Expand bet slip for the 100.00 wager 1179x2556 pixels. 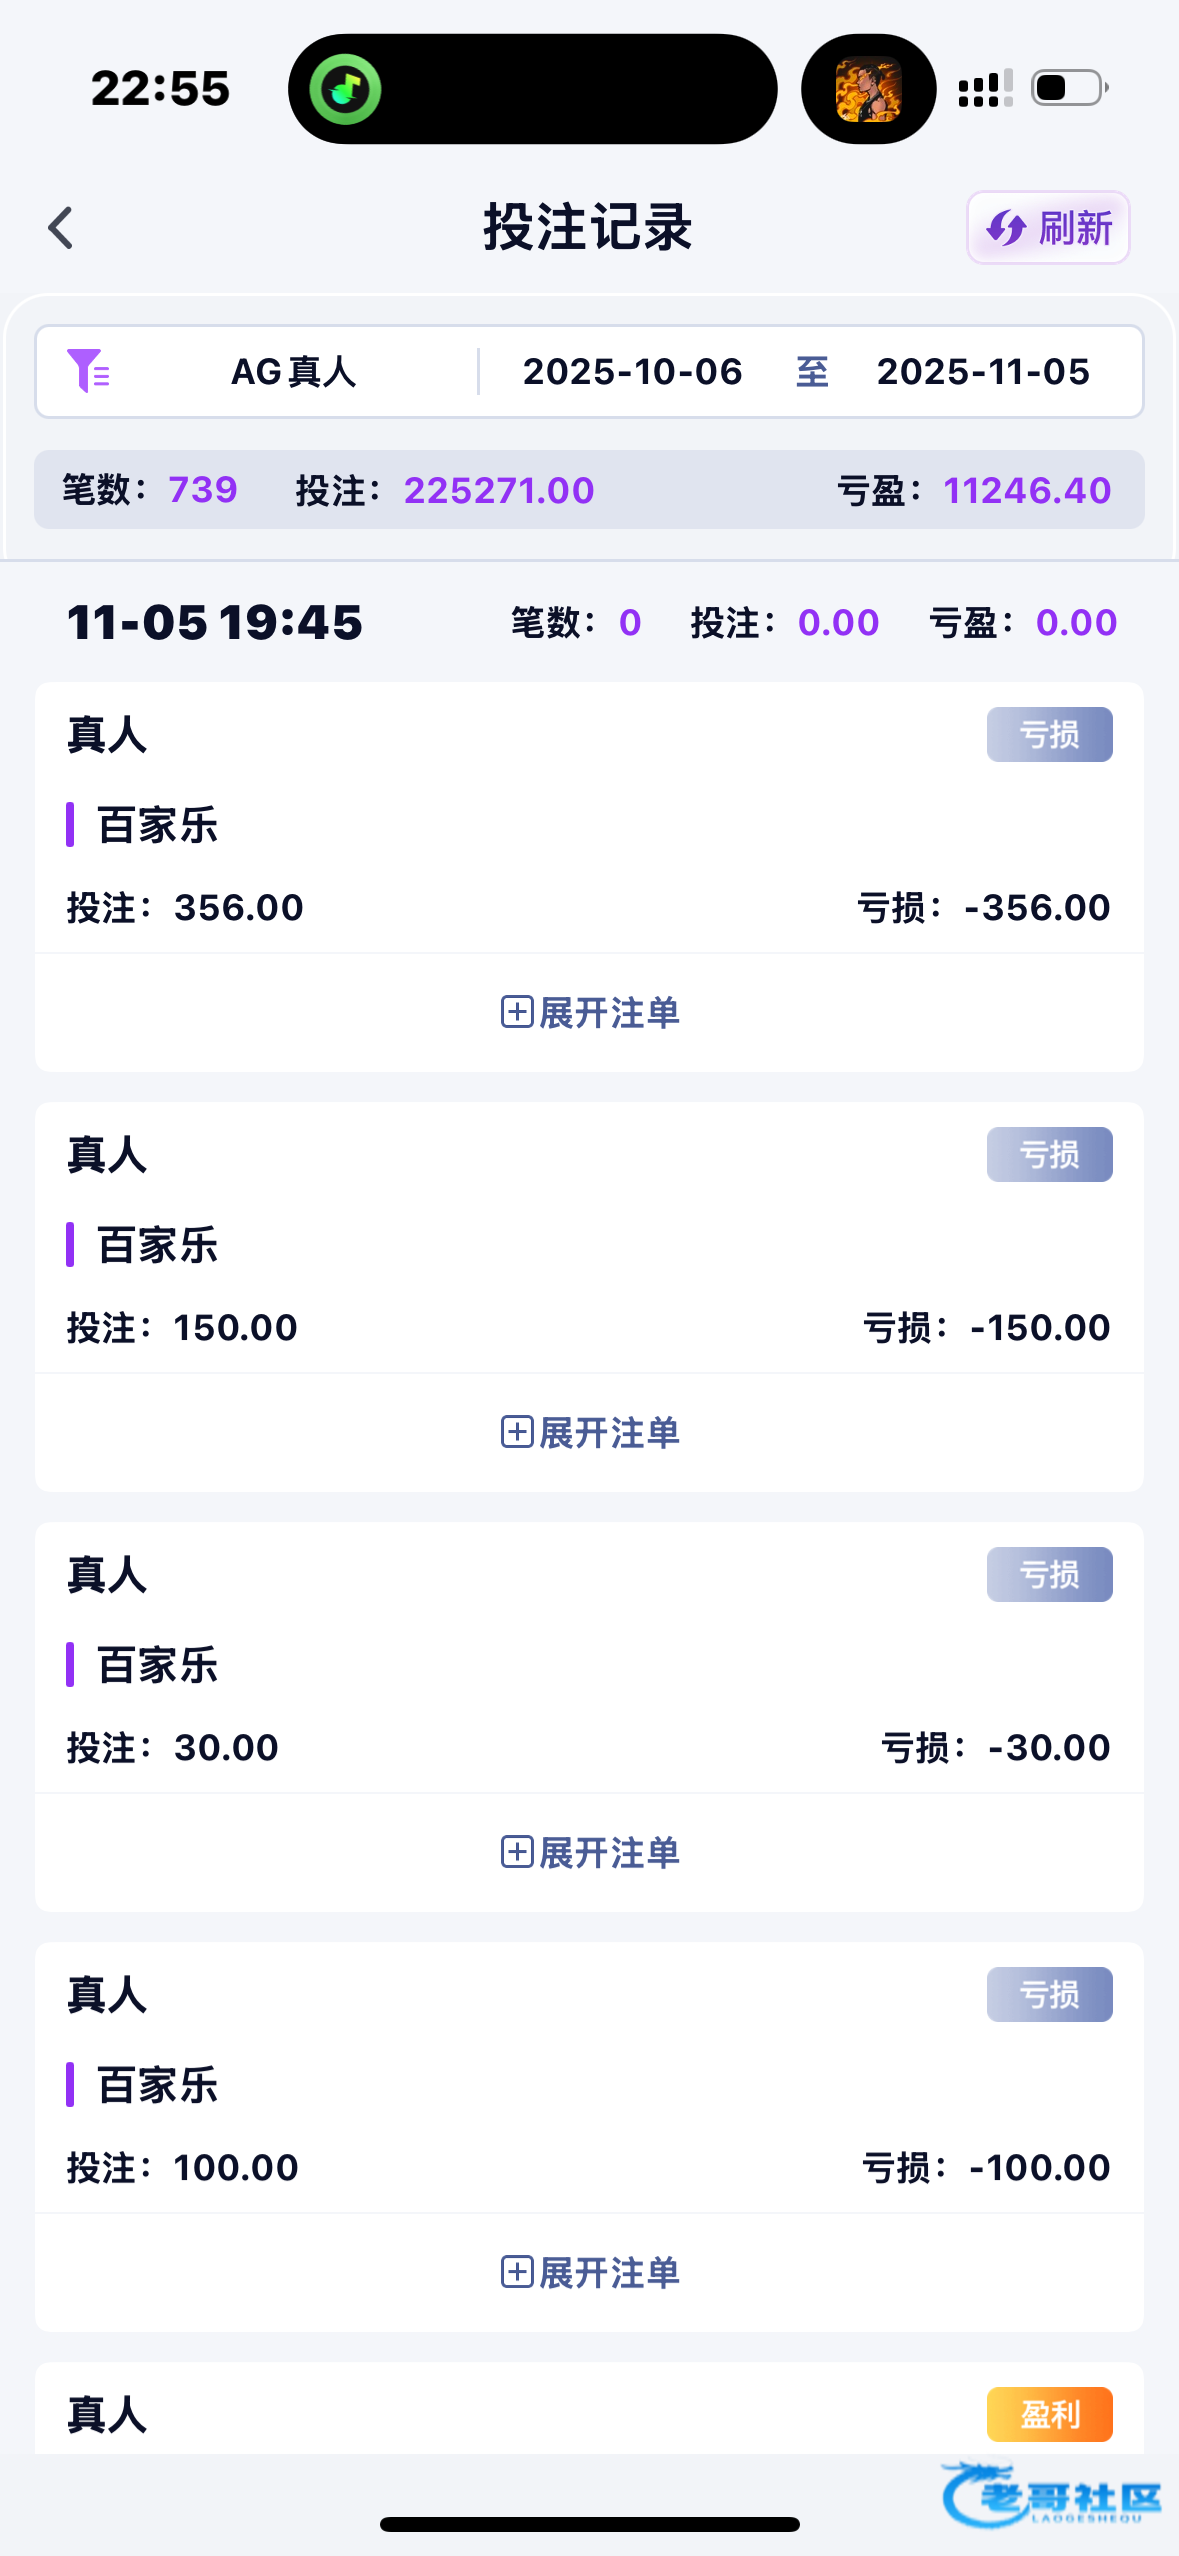tap(590, 2272)
